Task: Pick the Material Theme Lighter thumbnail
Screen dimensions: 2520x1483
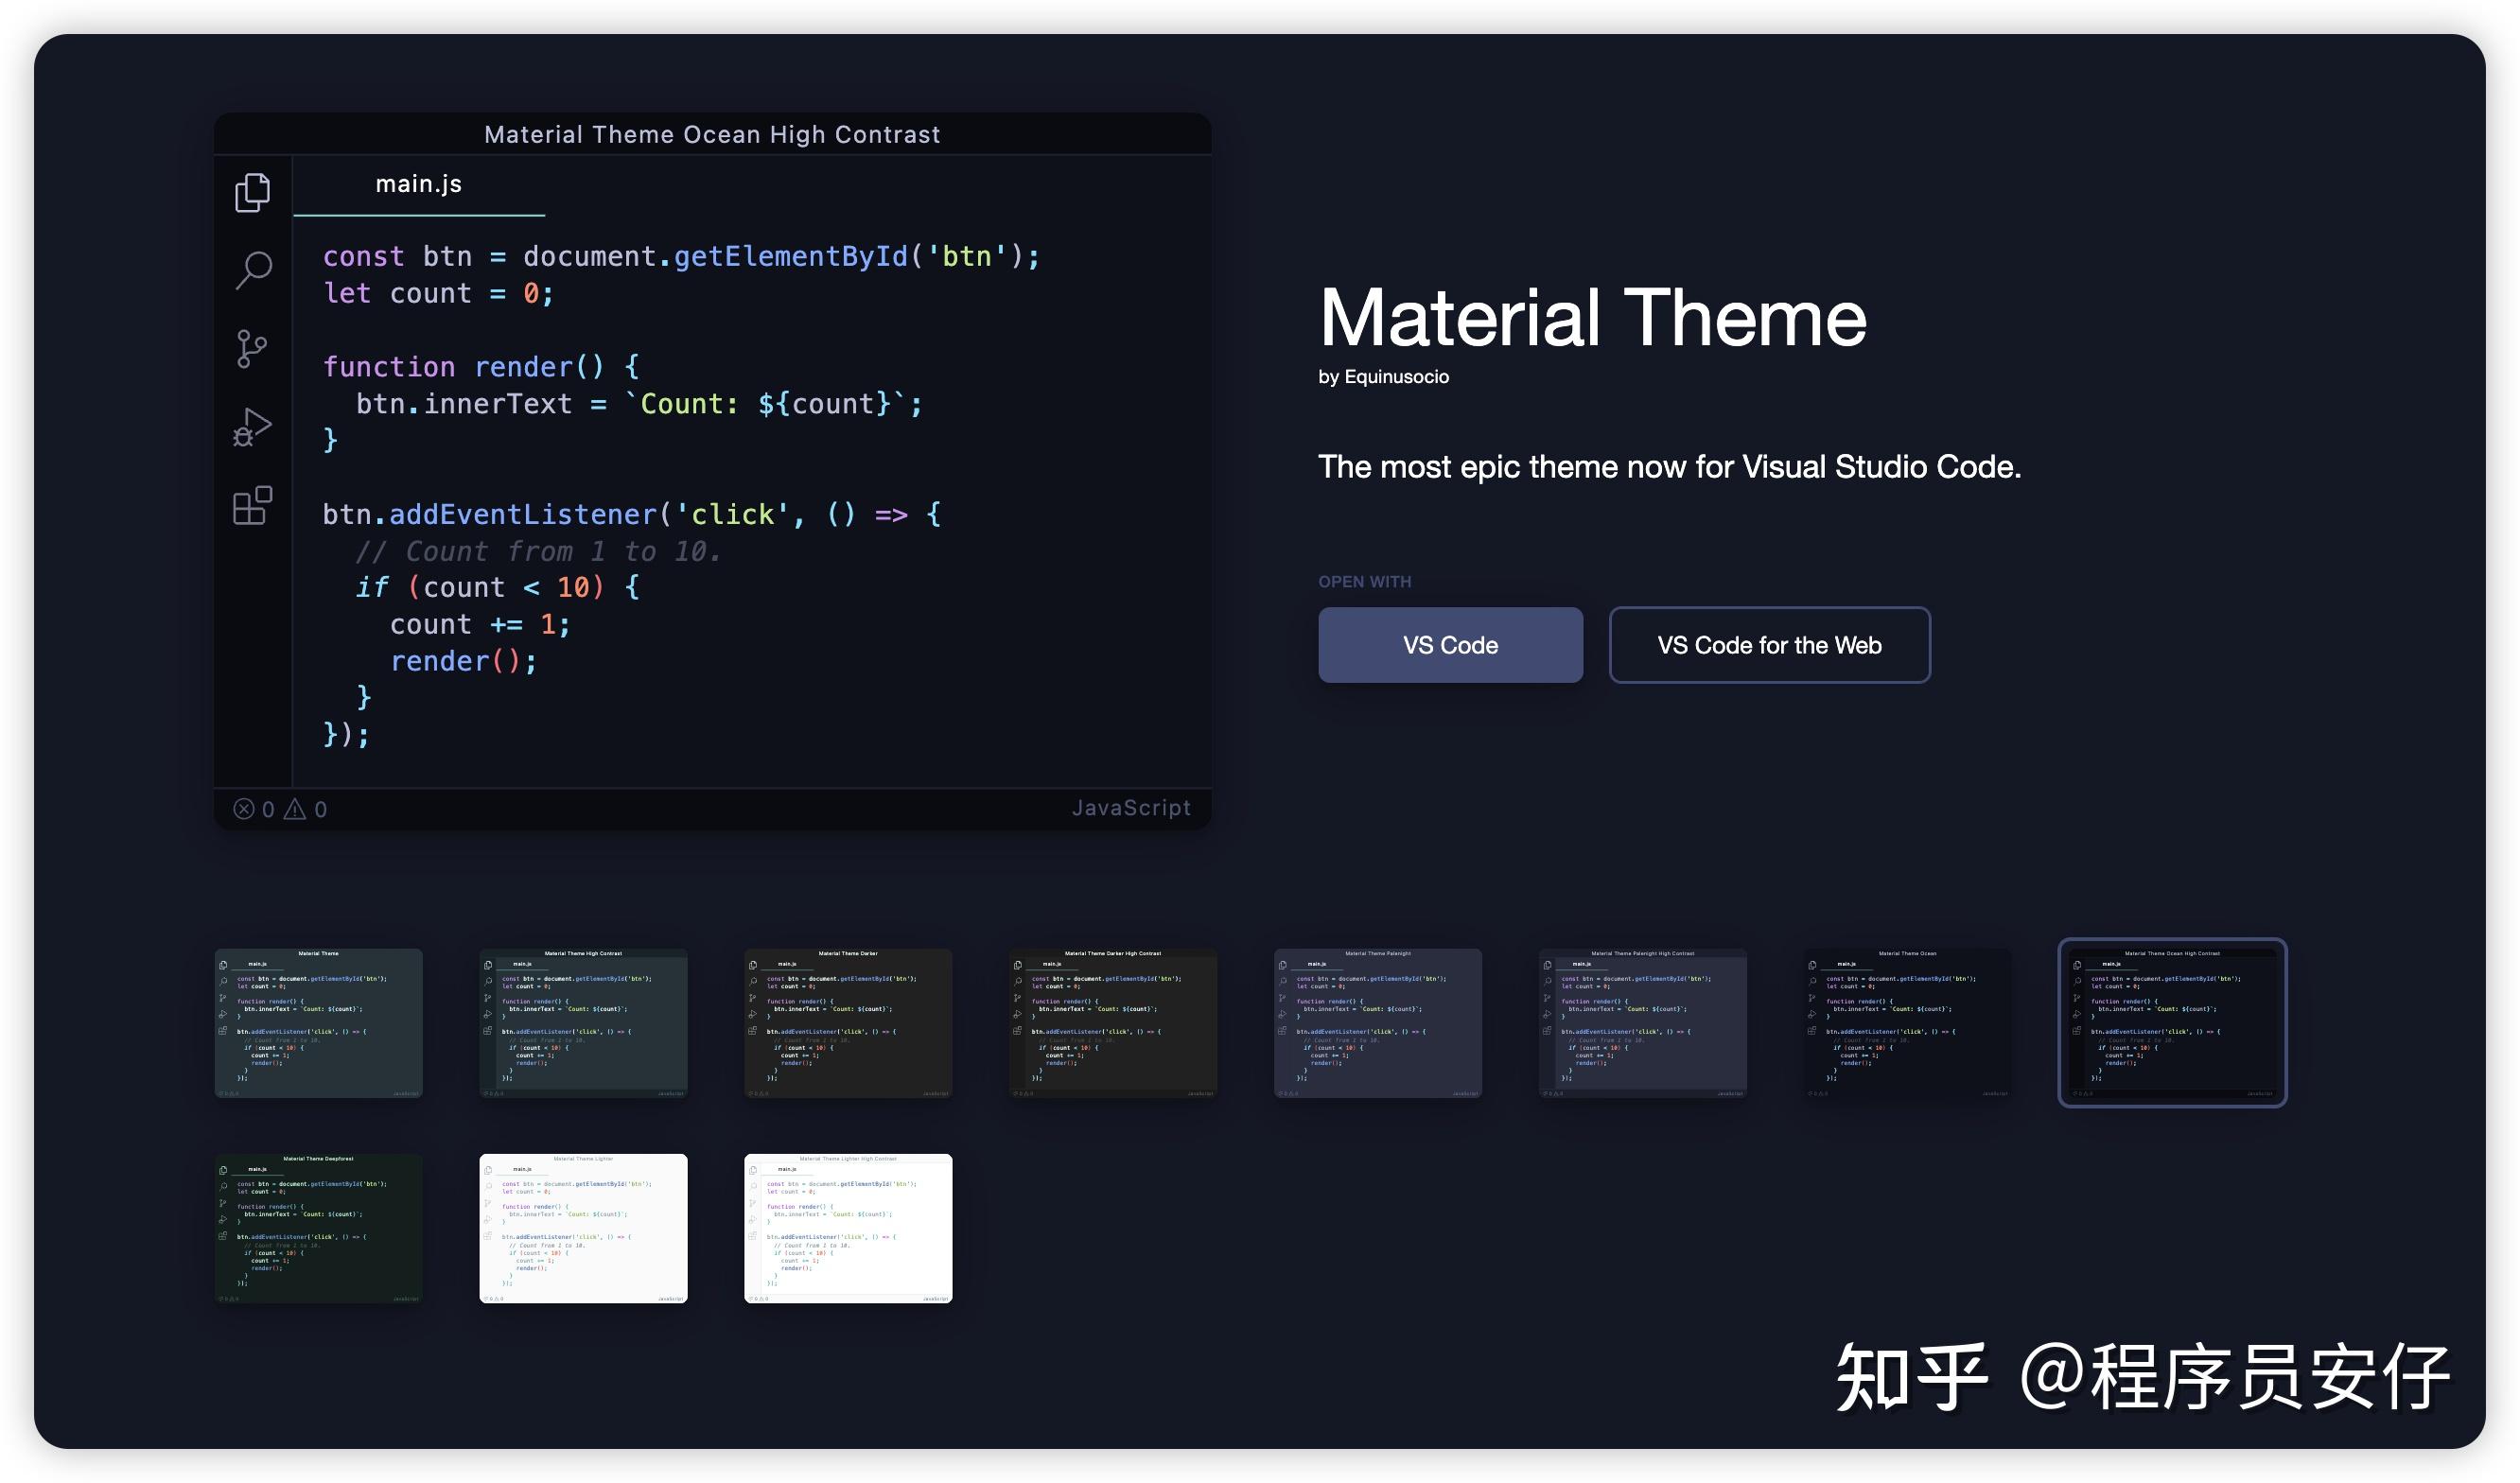Action: tap(583, 1228)
